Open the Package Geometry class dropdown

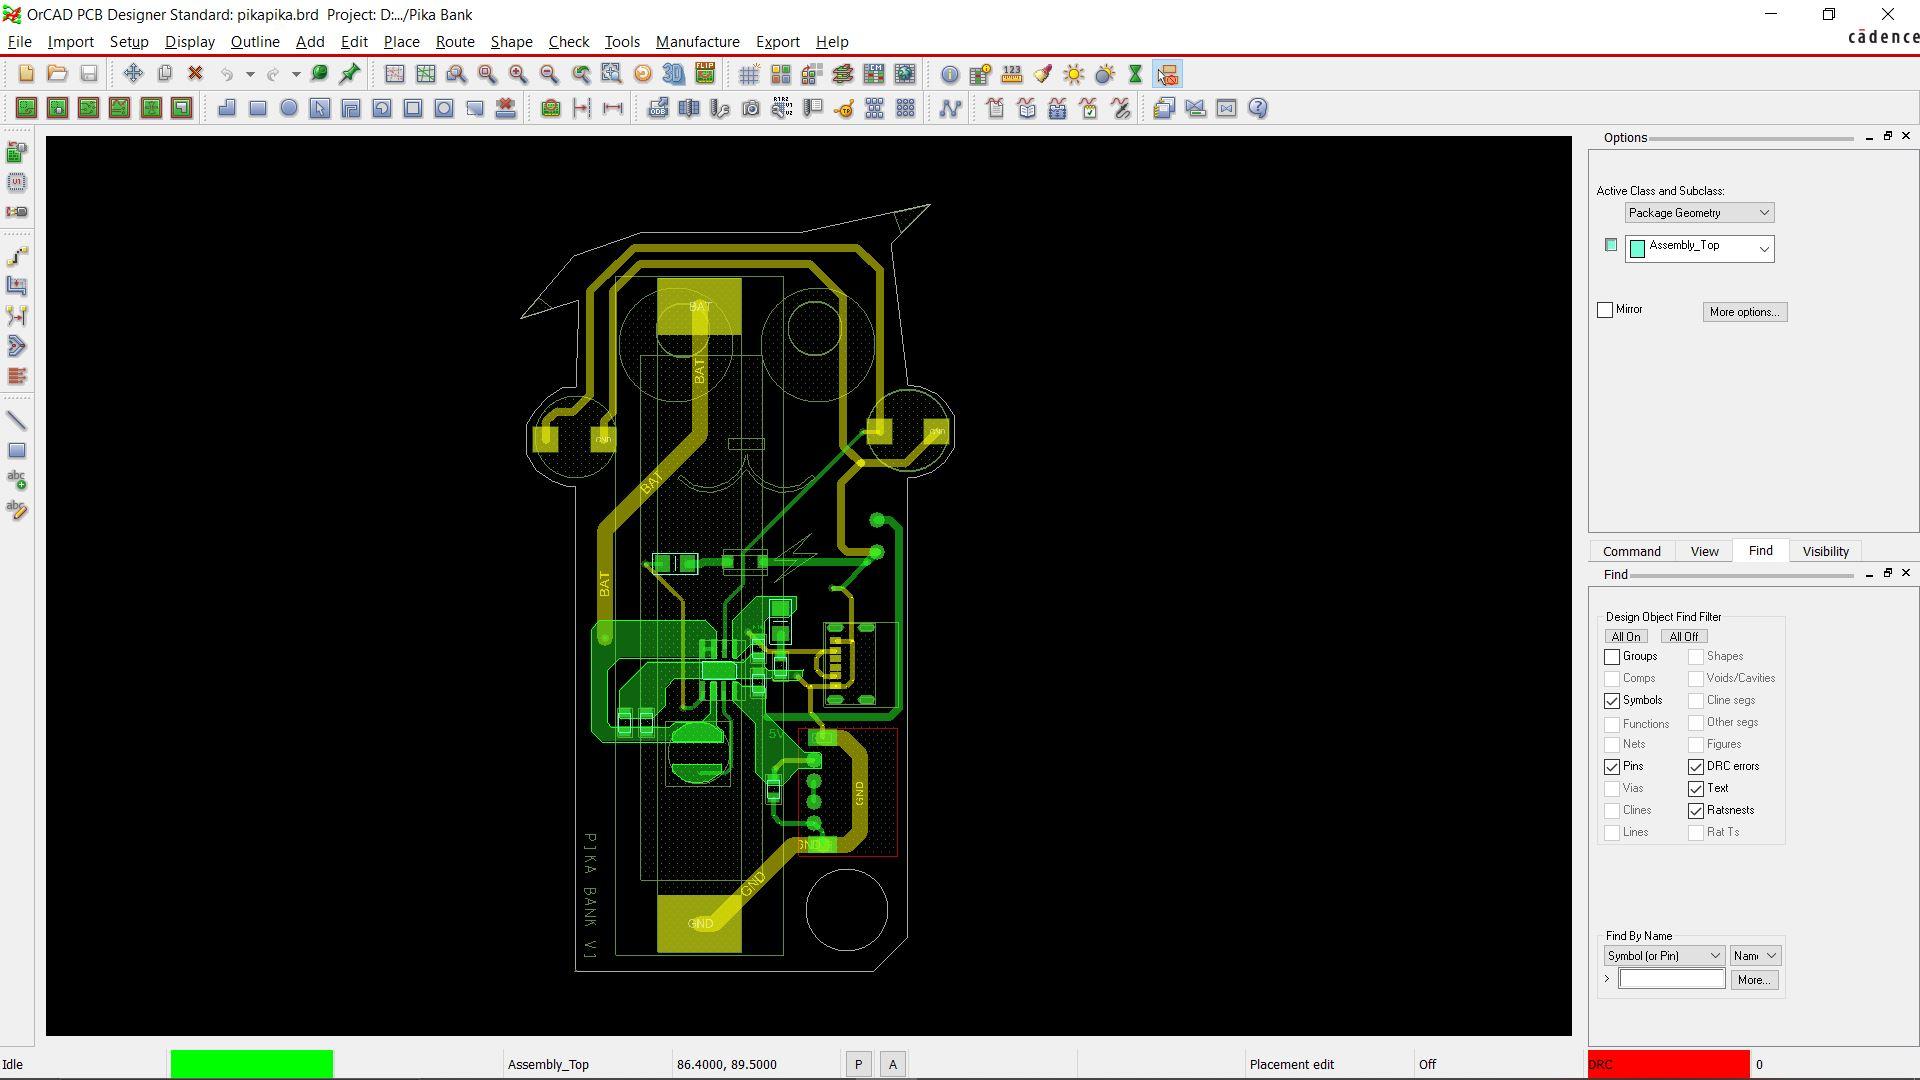click(1699, 213)
